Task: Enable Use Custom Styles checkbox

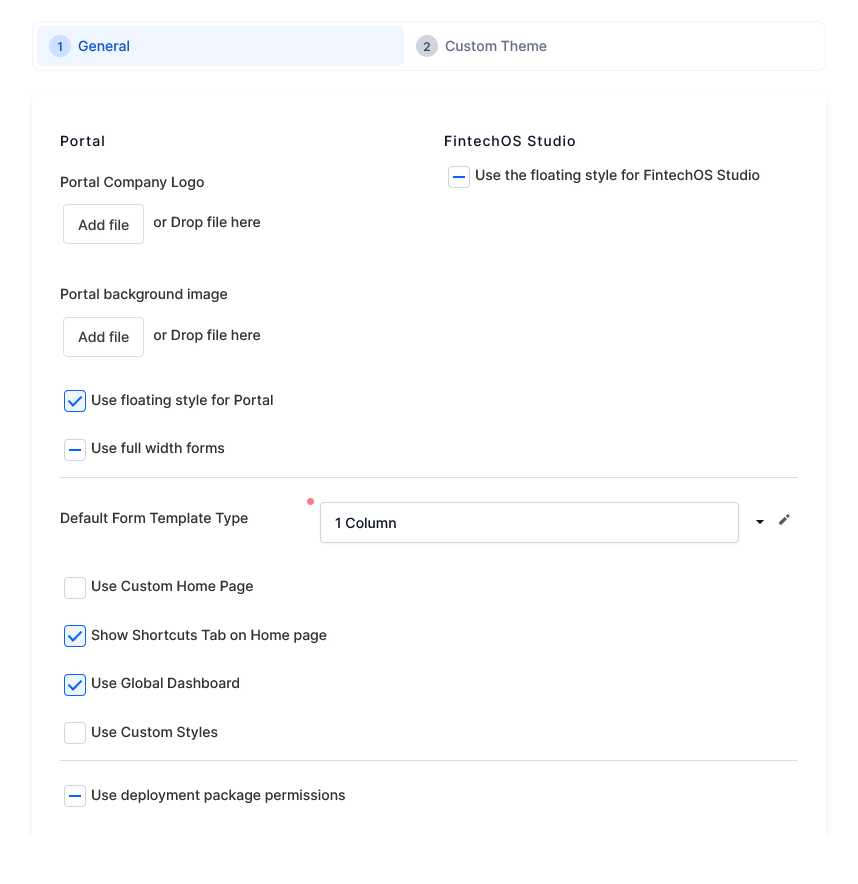Action: pos(75,733)
